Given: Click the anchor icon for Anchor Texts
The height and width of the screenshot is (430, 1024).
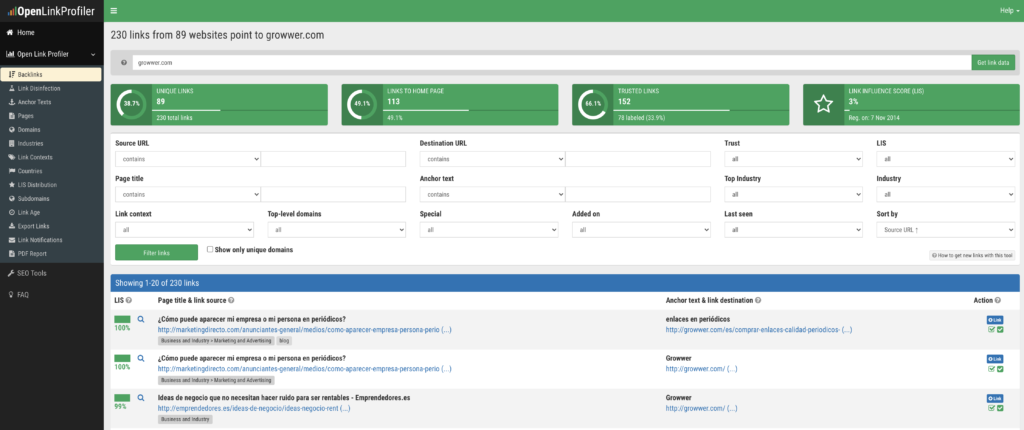Looking at the screenshot, I should 12,102.
